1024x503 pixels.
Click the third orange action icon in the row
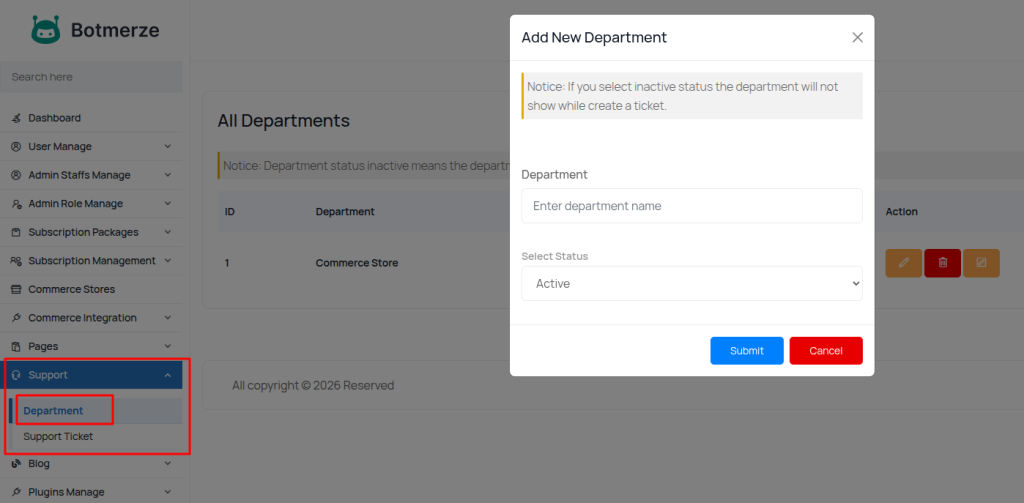pyautogui.click(x=981, y=263)
